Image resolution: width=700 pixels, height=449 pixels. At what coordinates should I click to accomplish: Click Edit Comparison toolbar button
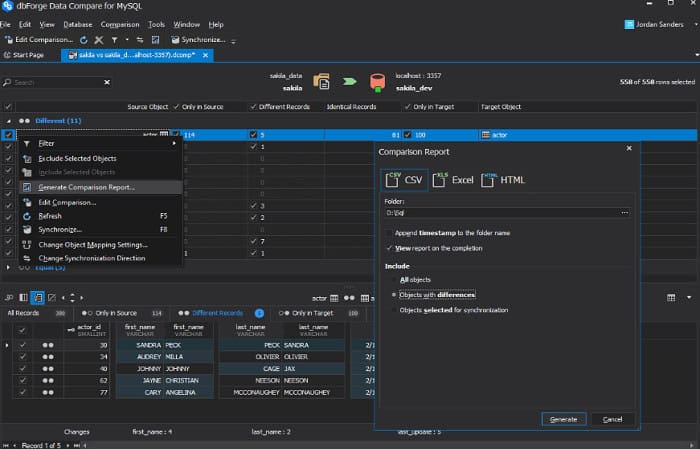[x=39, y=40]
